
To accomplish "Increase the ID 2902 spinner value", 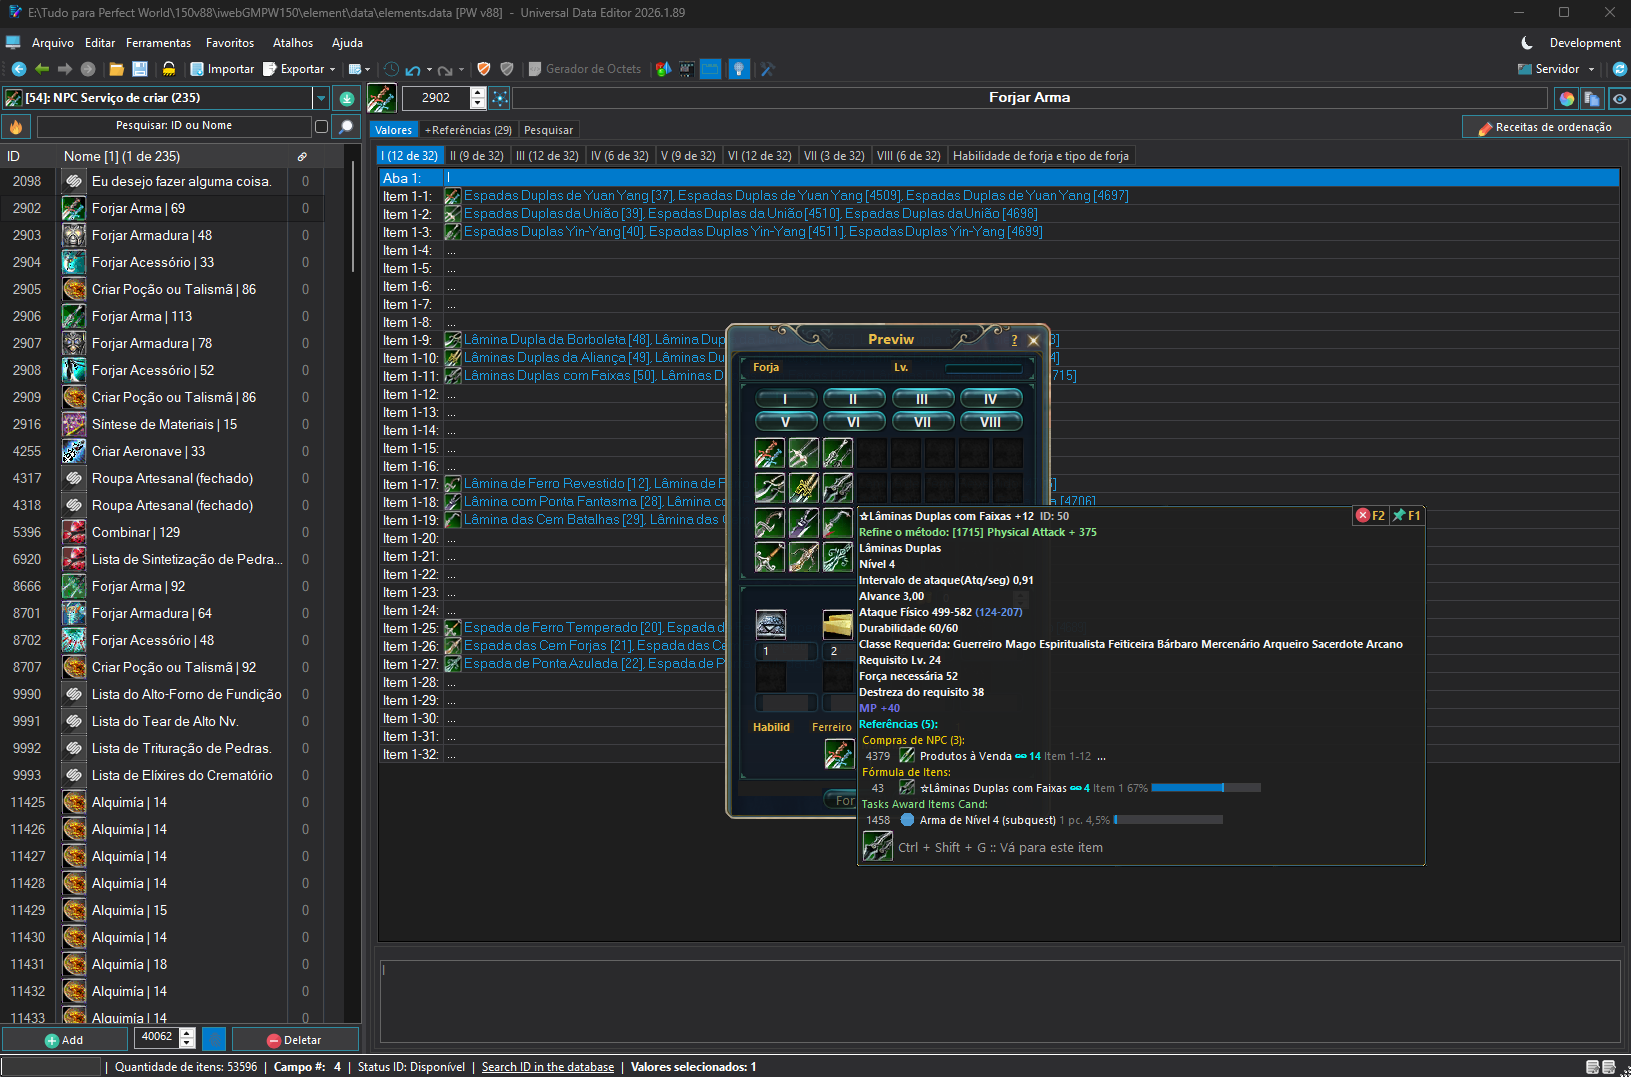I will click(x=478, y=92).
